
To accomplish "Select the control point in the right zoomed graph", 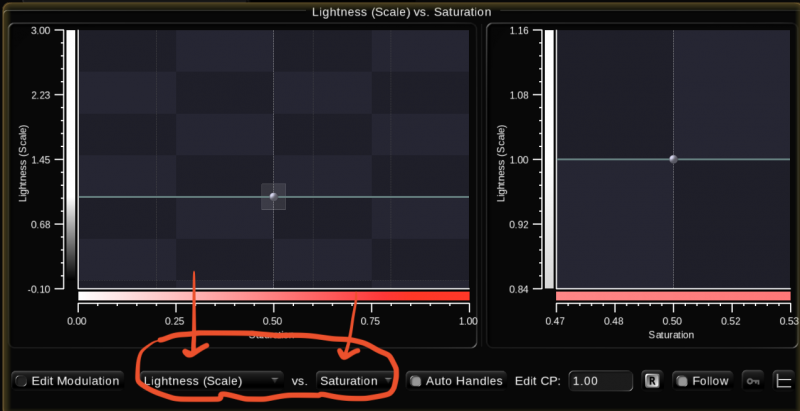I will coord(673,159).
